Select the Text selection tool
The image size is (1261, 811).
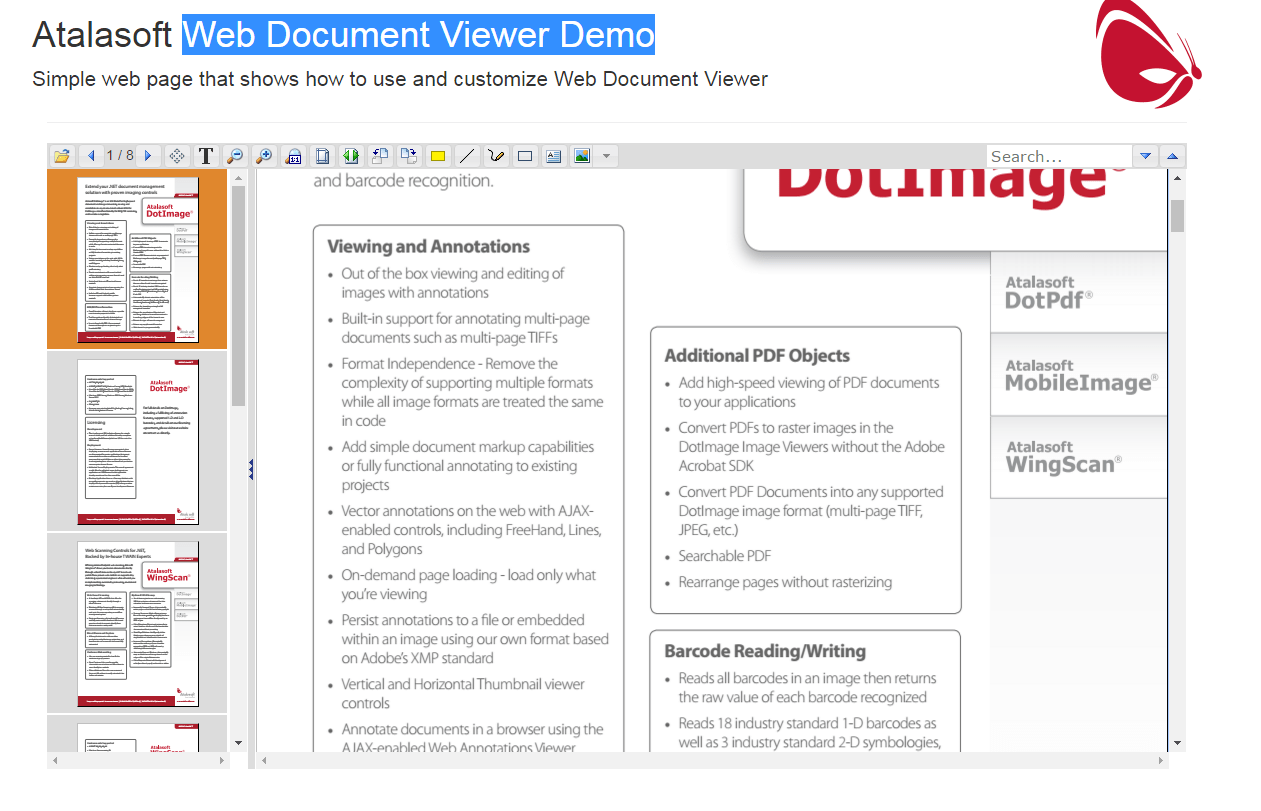(206, 156)
